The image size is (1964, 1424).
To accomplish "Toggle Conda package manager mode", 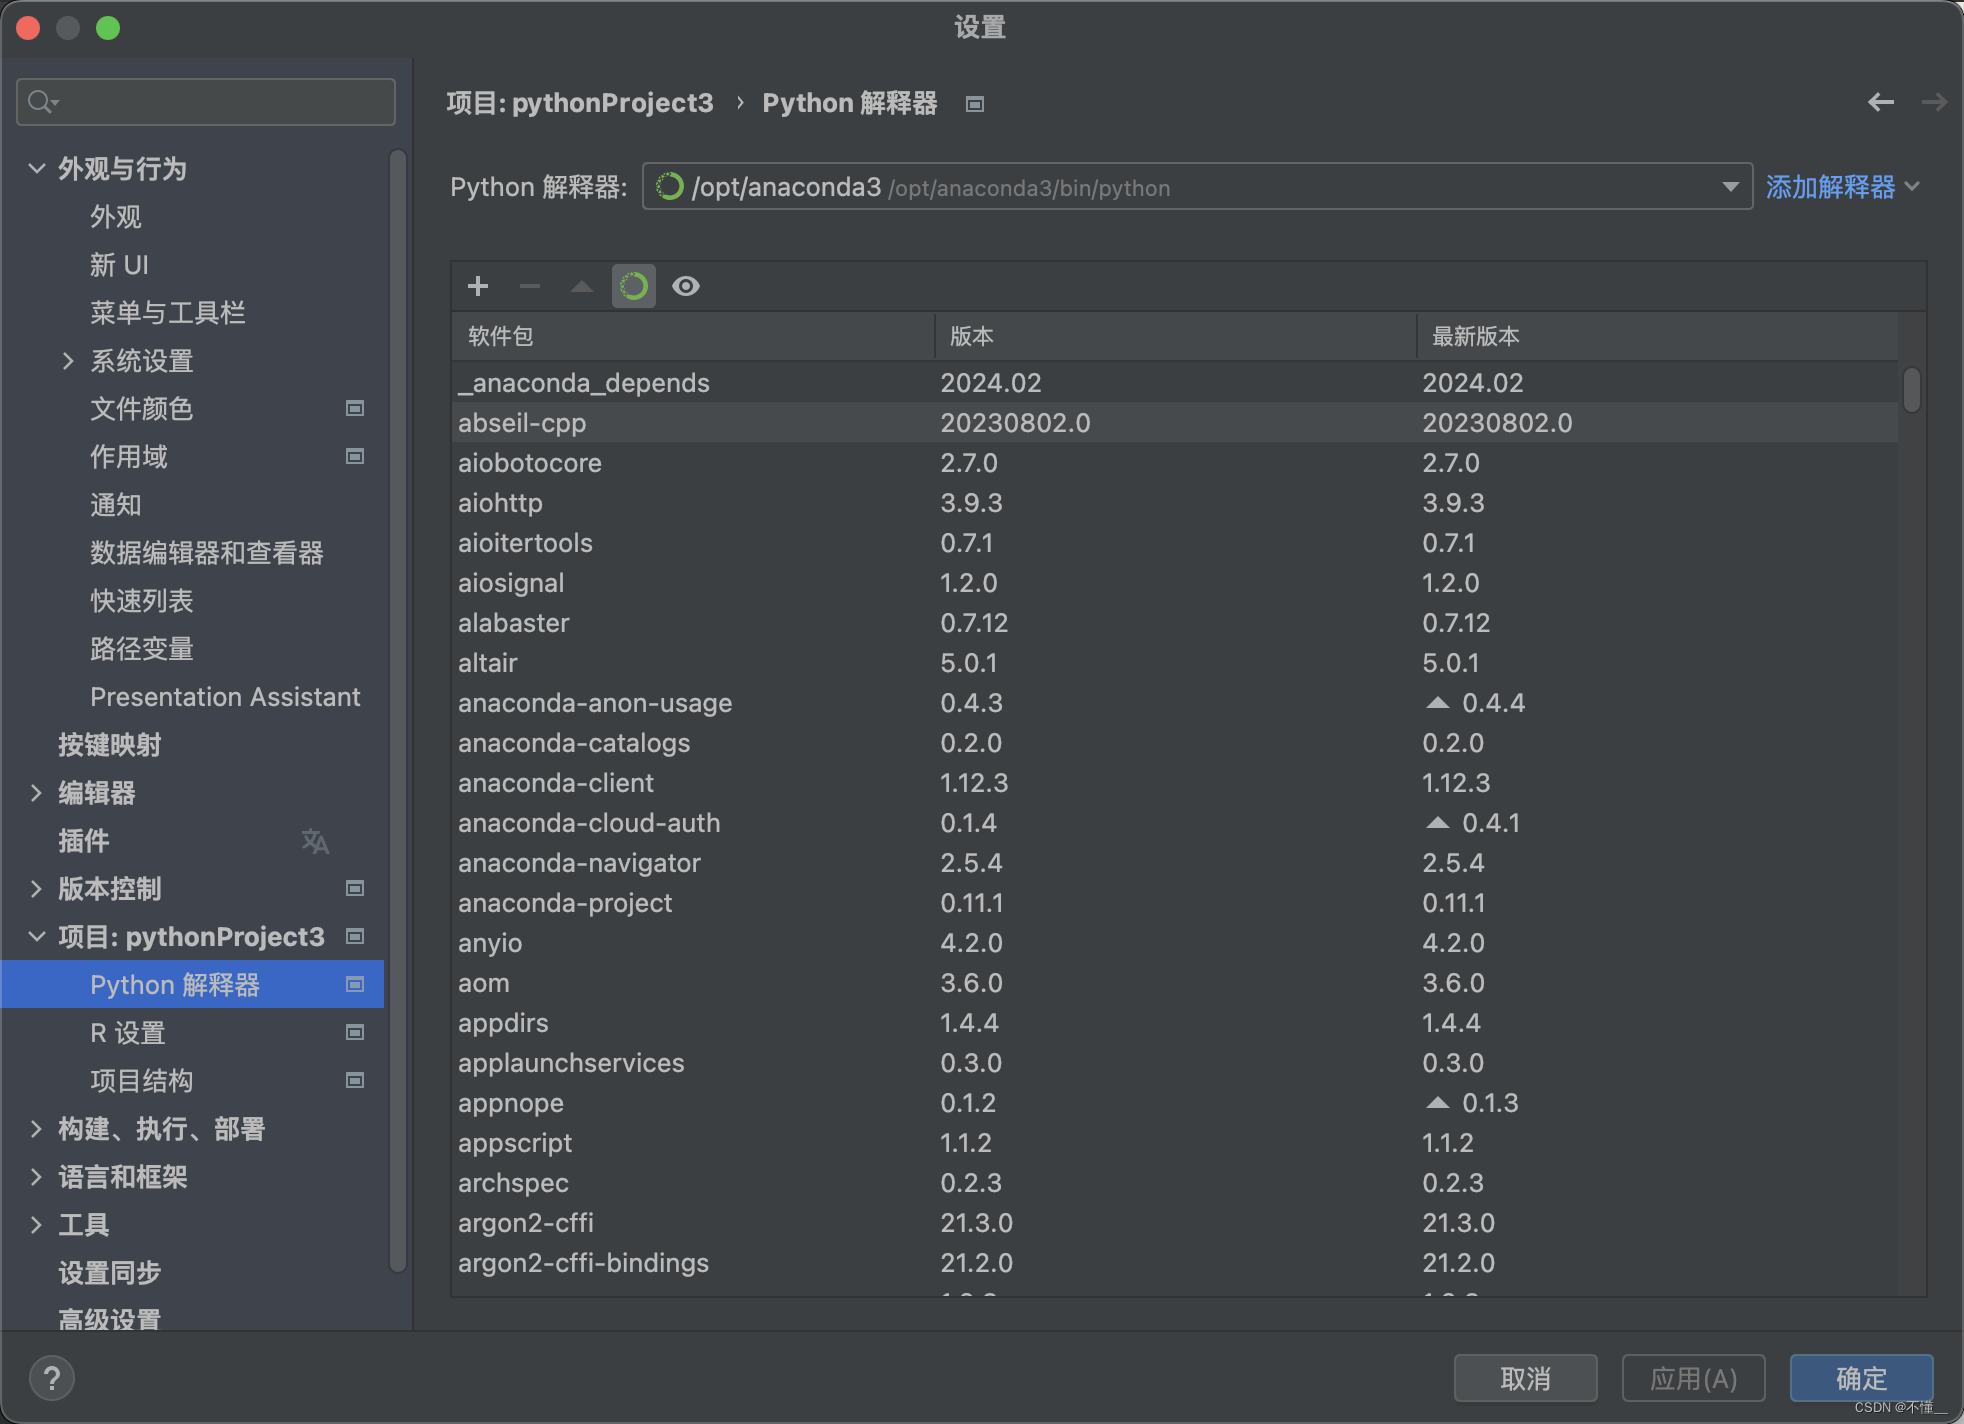I will (x=633, y=286).
